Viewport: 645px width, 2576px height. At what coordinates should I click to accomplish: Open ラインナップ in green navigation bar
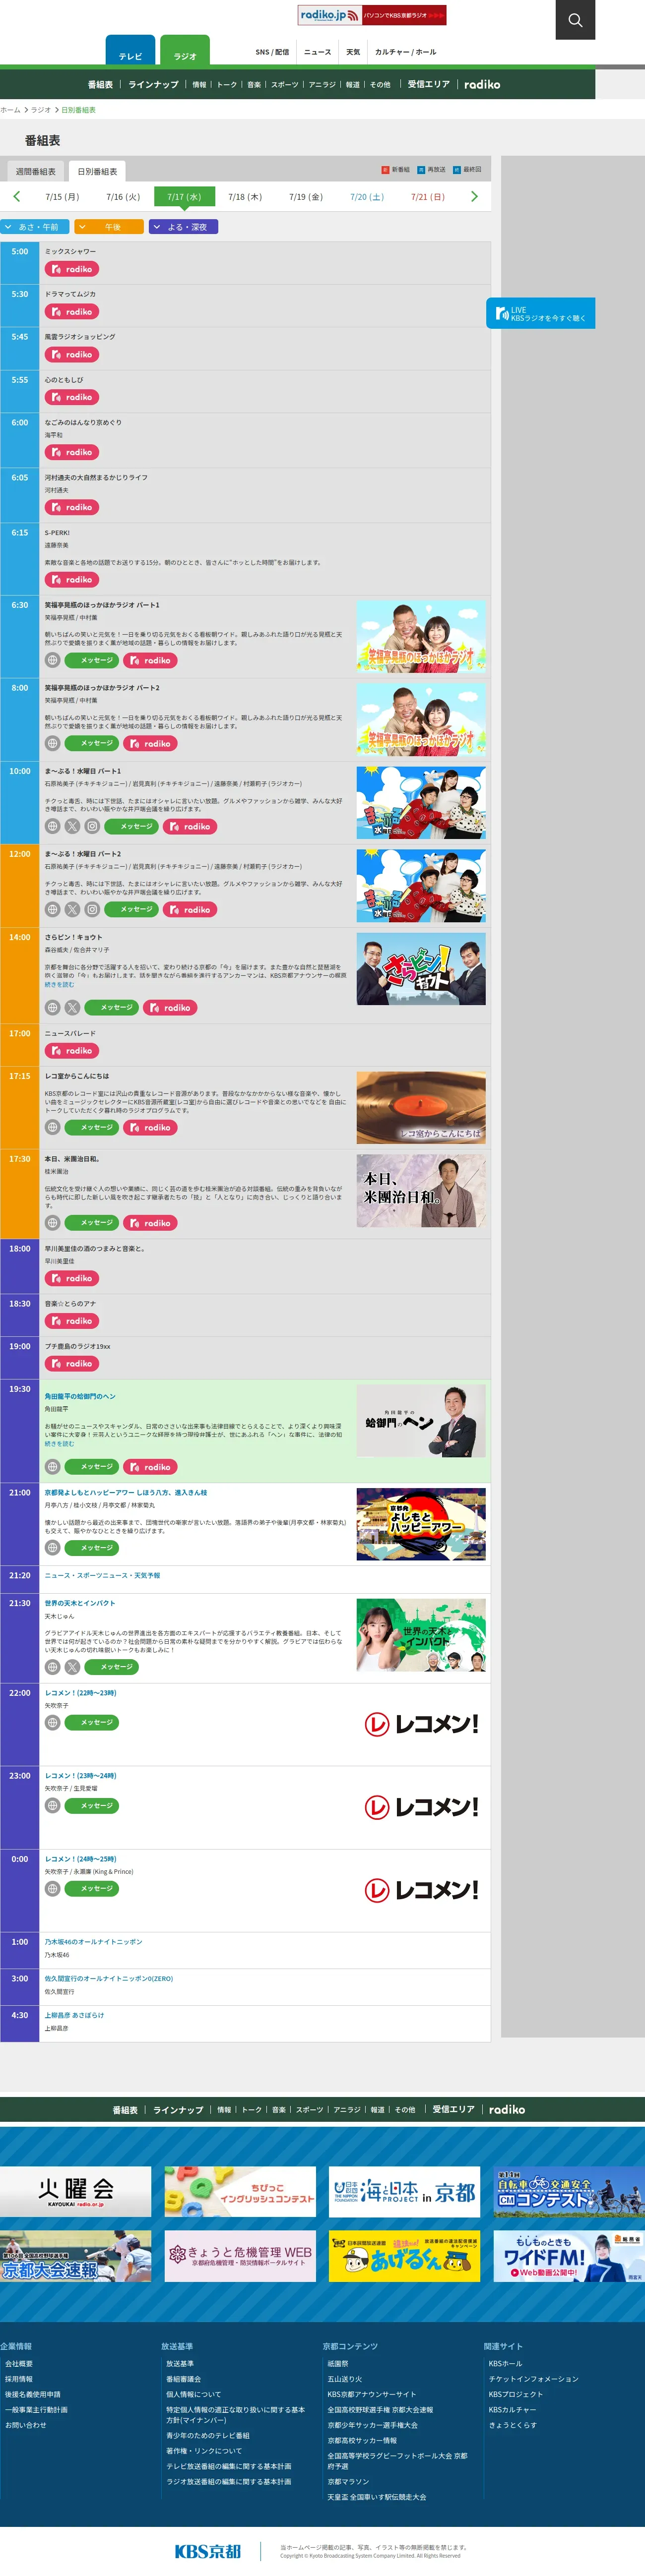click(153, 84)
